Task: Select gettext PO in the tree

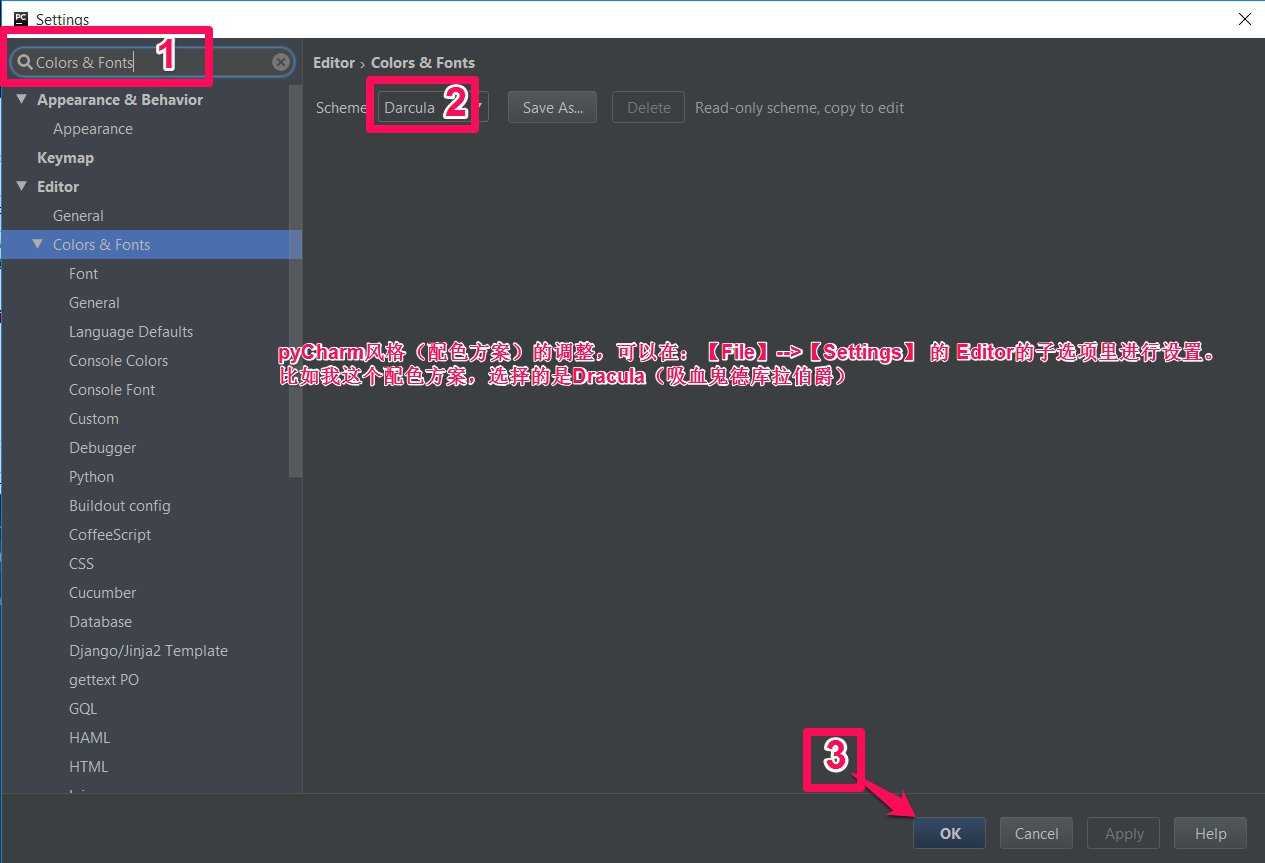Action: click(104, 680)
